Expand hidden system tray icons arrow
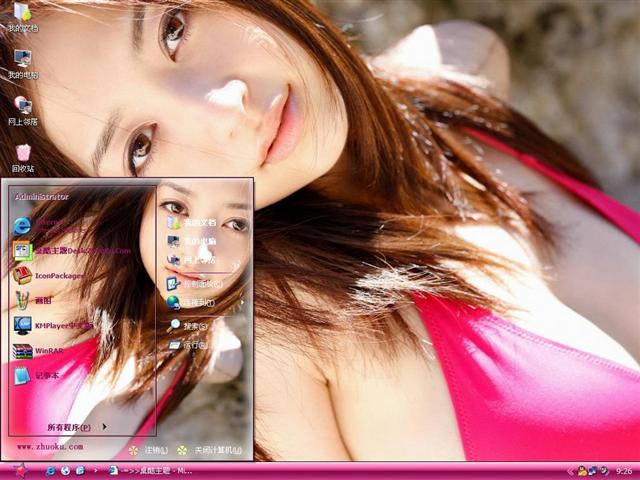 [x=570, y=471]
